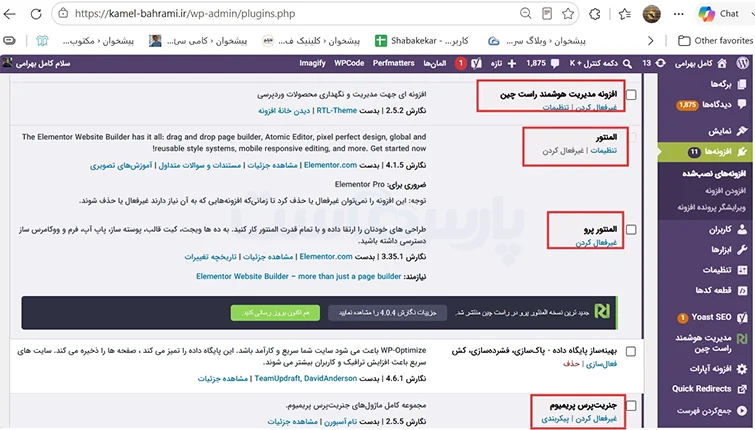This screenshot has width=755, height=430.
Task: Open the سلام کامل بهرامی account menu
Action: click(x=37, y=63)
